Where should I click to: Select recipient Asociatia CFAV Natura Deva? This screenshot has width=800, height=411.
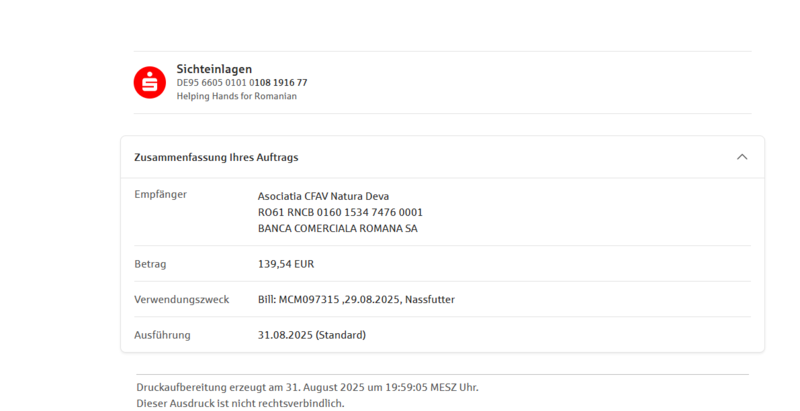tap(323, 196)
